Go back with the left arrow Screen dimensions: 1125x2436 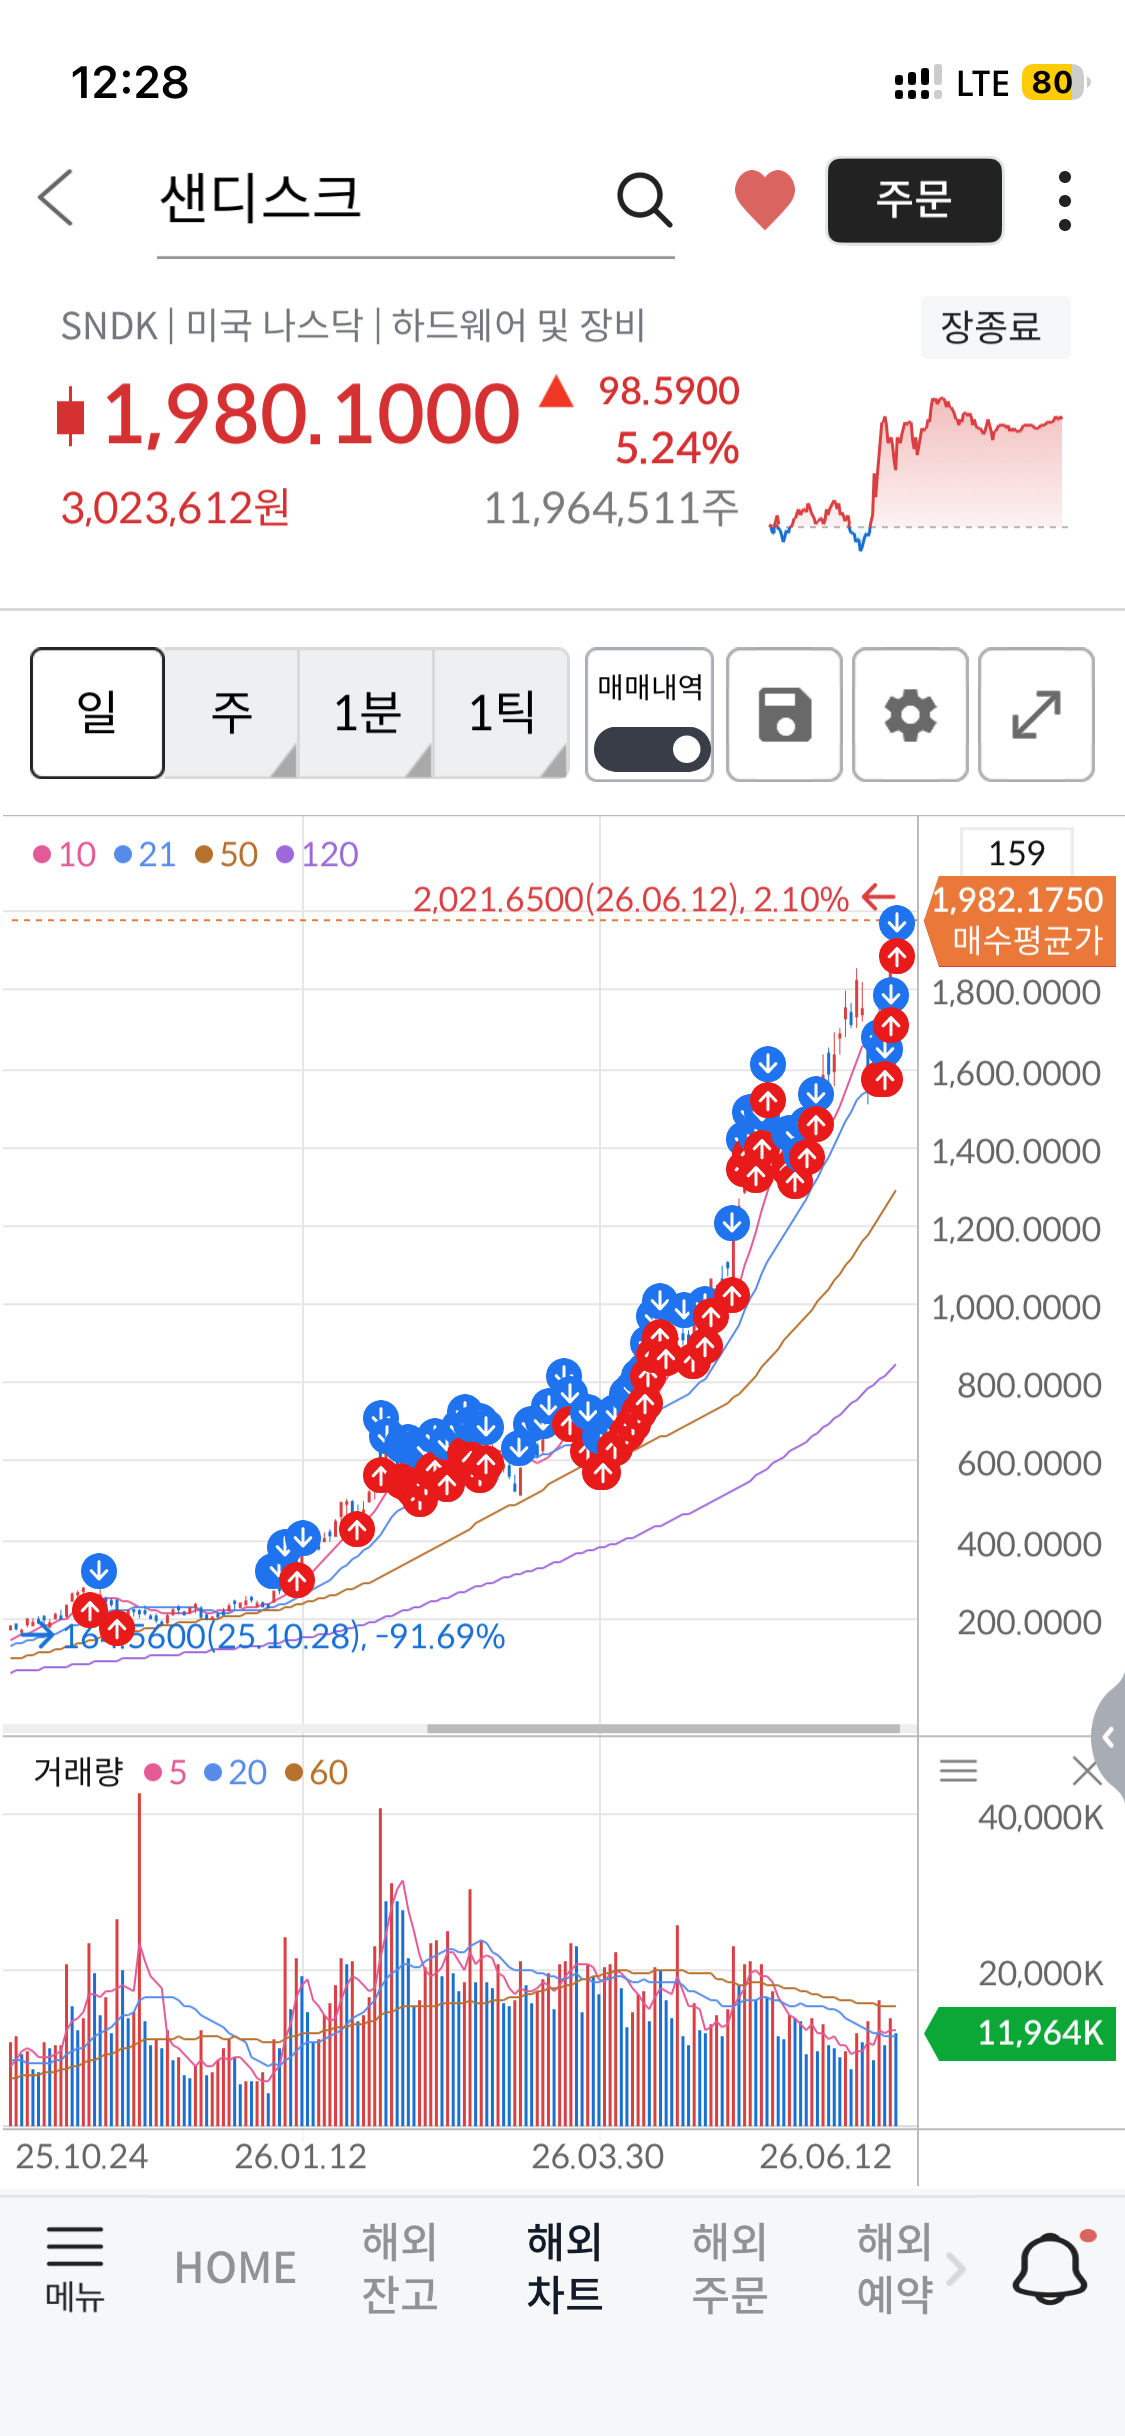56,198
